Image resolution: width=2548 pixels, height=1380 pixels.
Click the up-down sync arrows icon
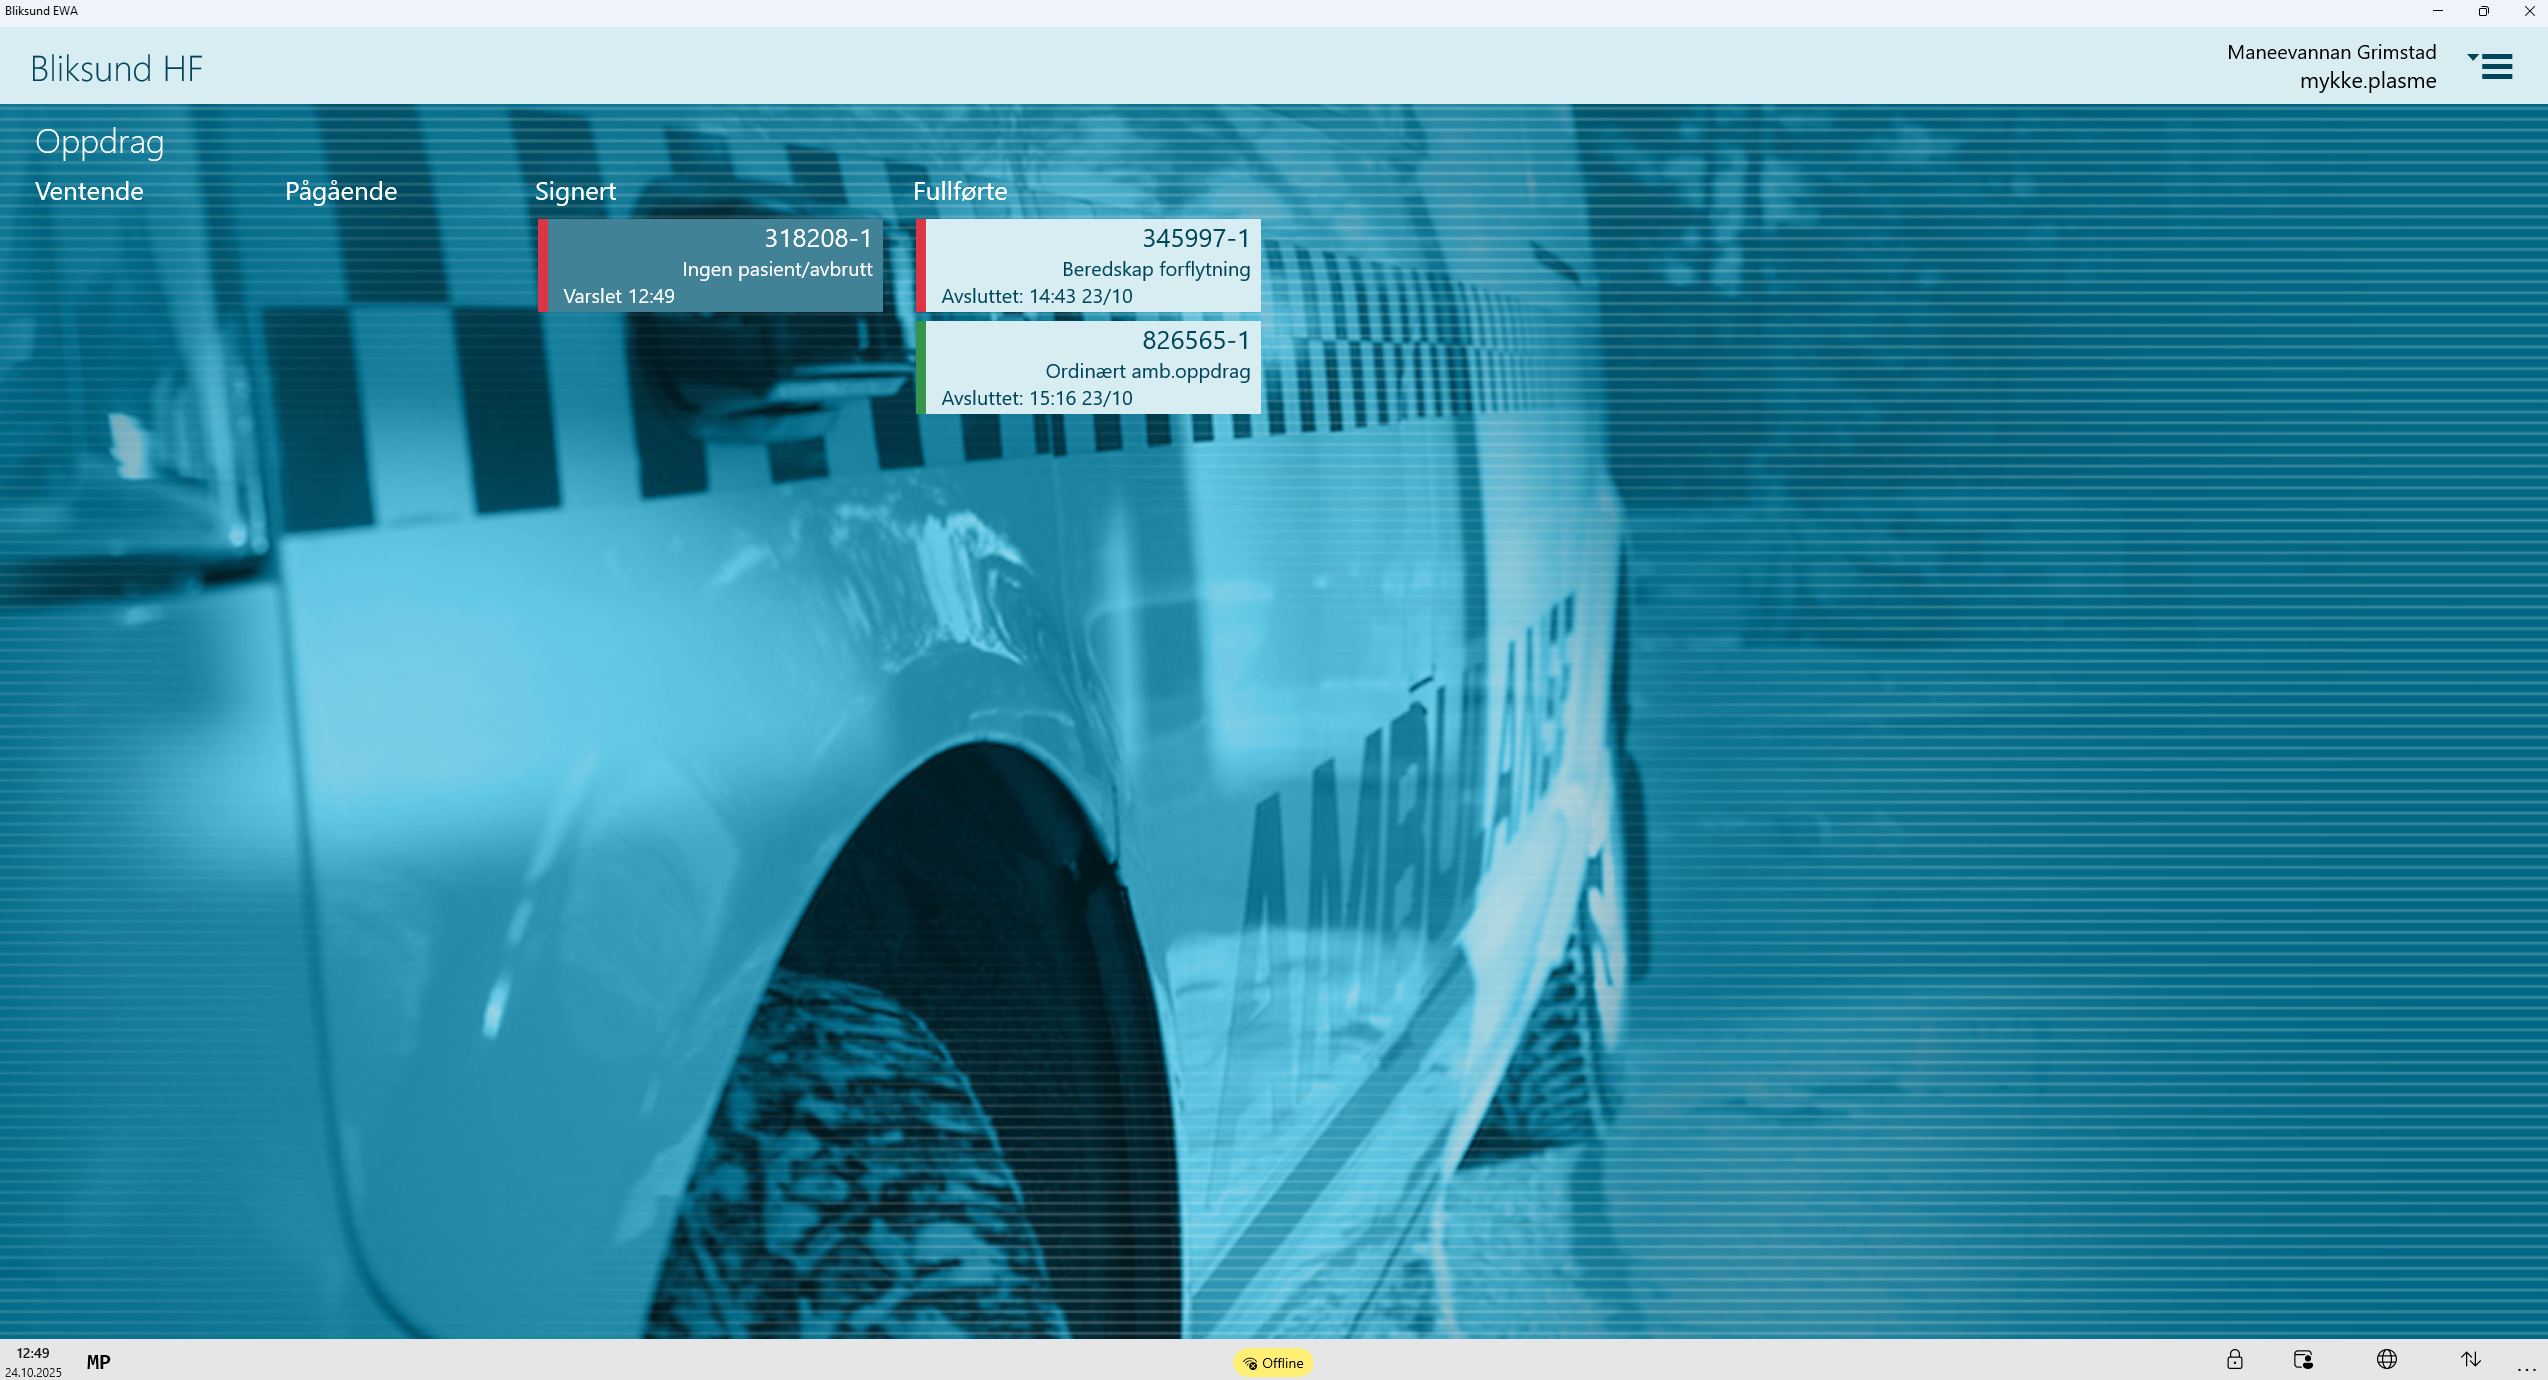[2471, 1360]
